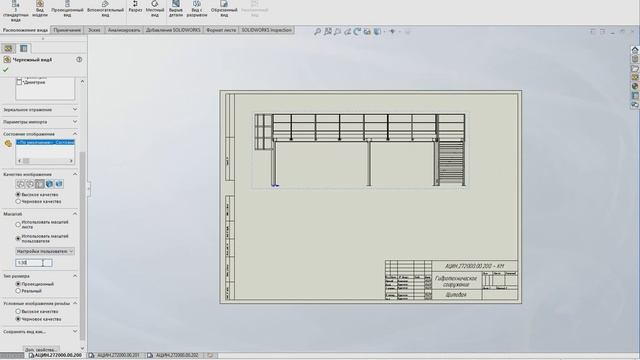The height and width of the screenshot is (360, 640).
Task: Open sheet tab АЦИН.272000.00.201
Action: coord(115,356)
